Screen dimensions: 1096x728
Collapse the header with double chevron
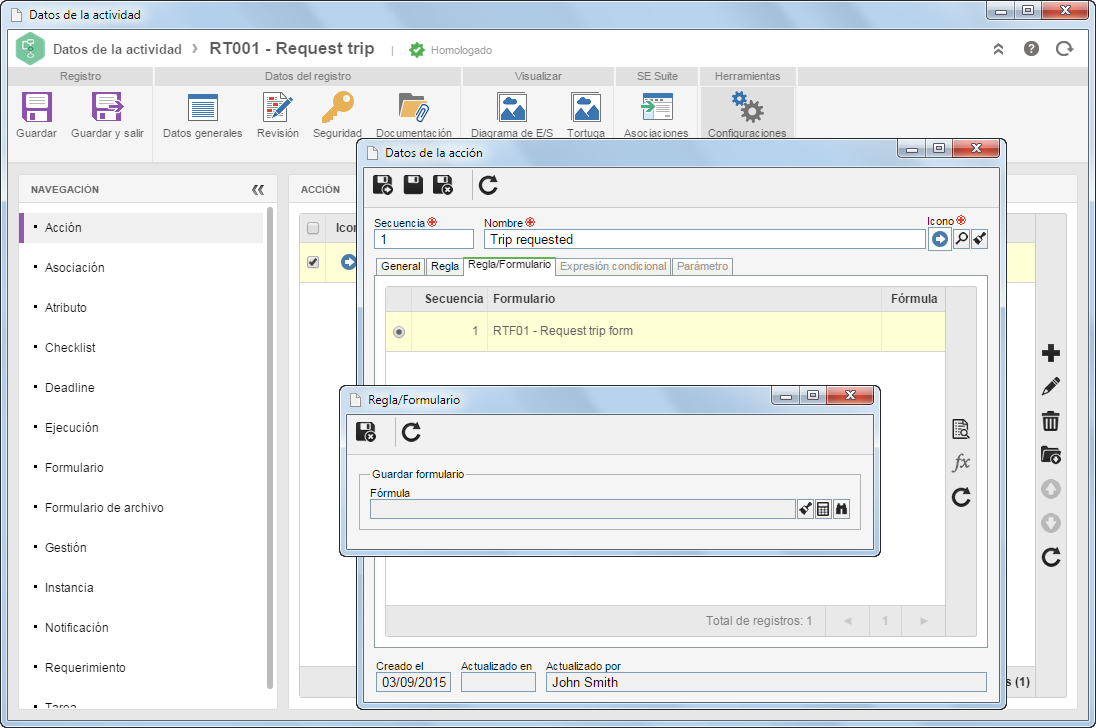pos(998,49)
